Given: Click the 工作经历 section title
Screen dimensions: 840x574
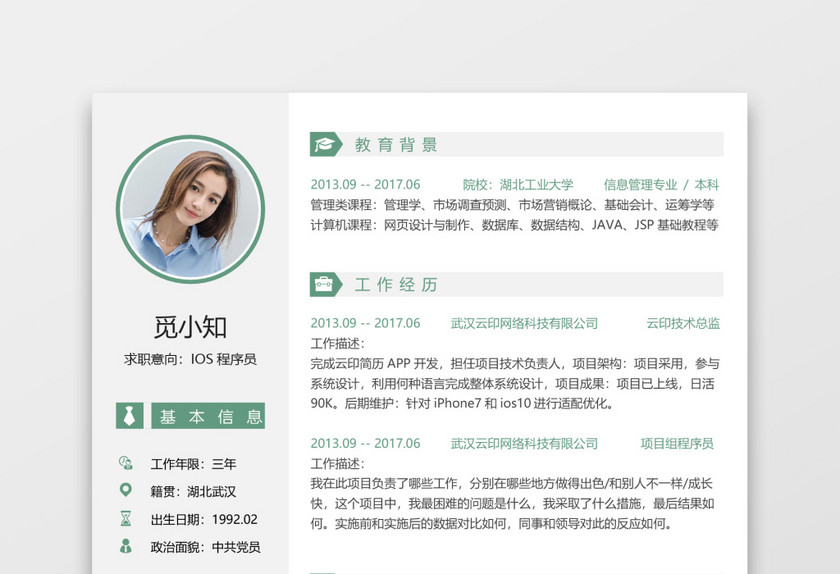Looking at the screenshot, I should 396,285.
